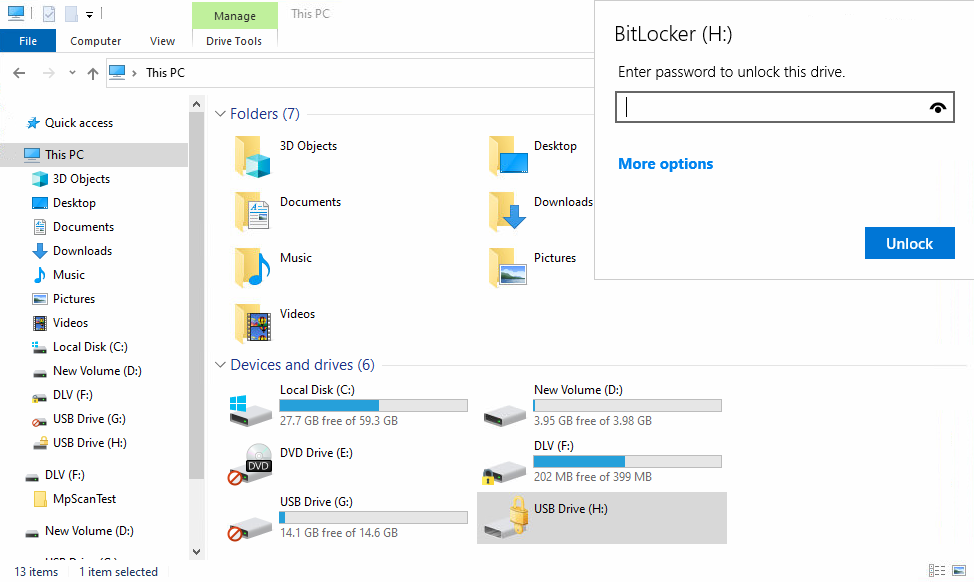Select the New Volume (D:) drive icon
Viewport: 974px width, 582px height.
(x=505, y=416)
